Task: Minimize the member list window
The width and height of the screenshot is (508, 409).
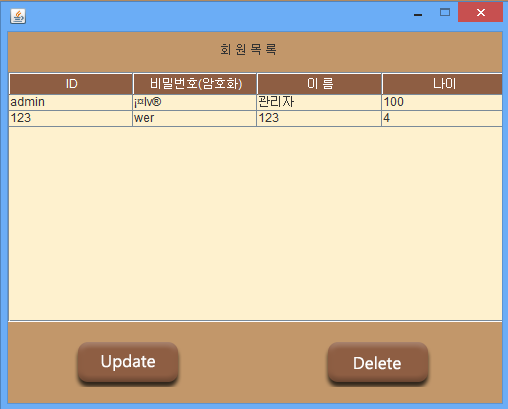Action: 418,14
